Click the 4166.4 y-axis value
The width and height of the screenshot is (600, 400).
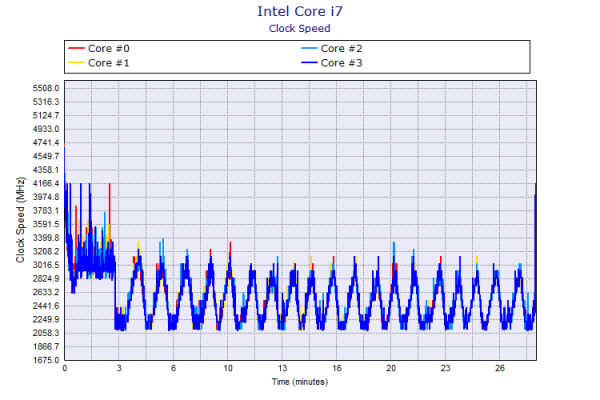(x=46, y=183)
